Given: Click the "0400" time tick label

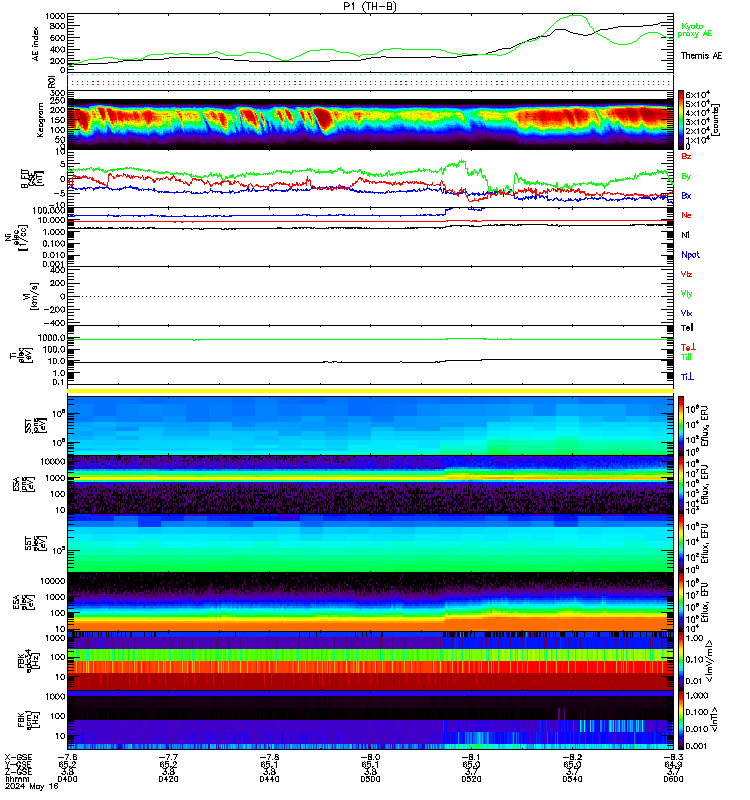Looking at the screenshot, I should tap(67, 779).
